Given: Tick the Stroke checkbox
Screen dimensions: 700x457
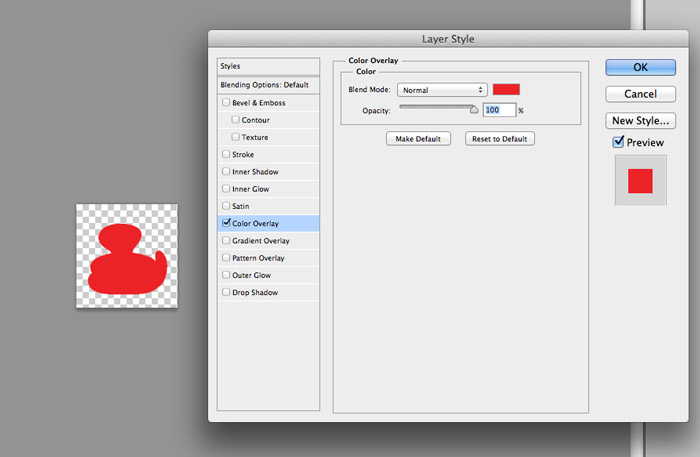Looking at the screenshot, I should click(226, 154).
